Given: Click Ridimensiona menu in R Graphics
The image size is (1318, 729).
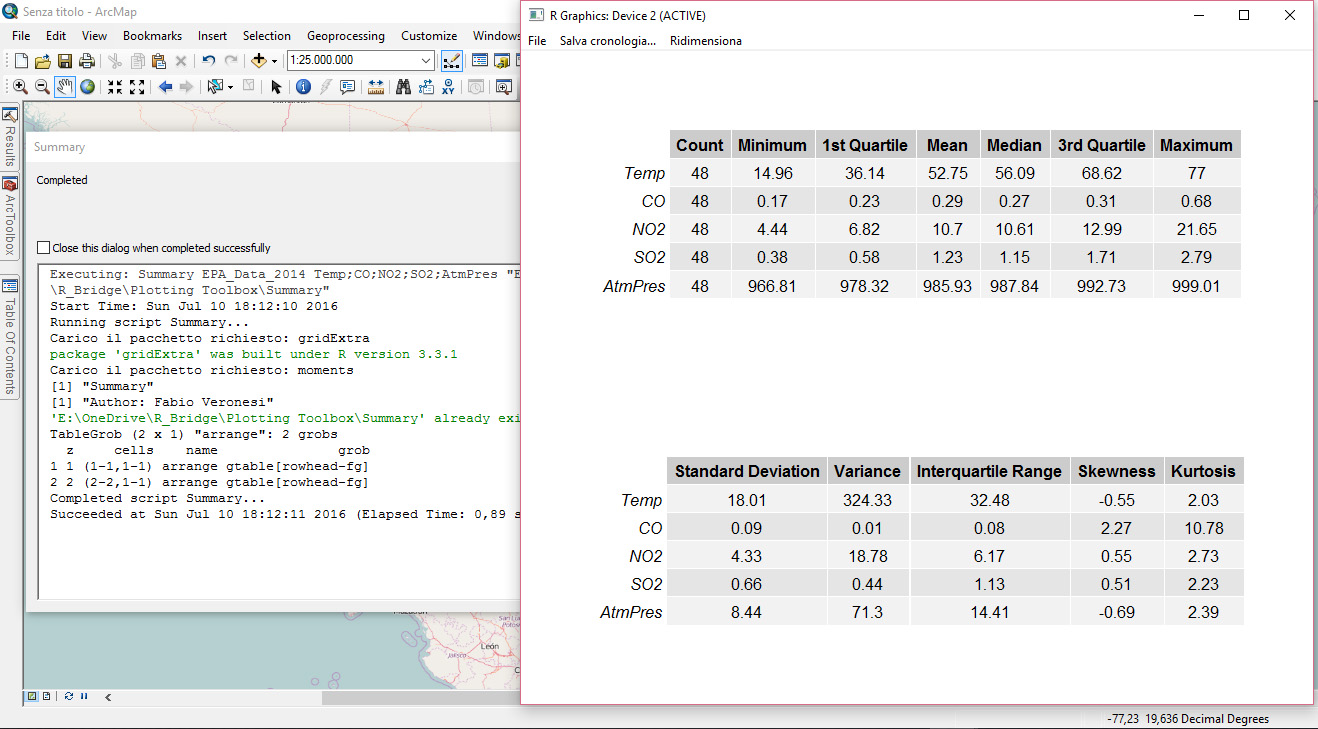Looking at the screenshot, I should tap(706, 41).
